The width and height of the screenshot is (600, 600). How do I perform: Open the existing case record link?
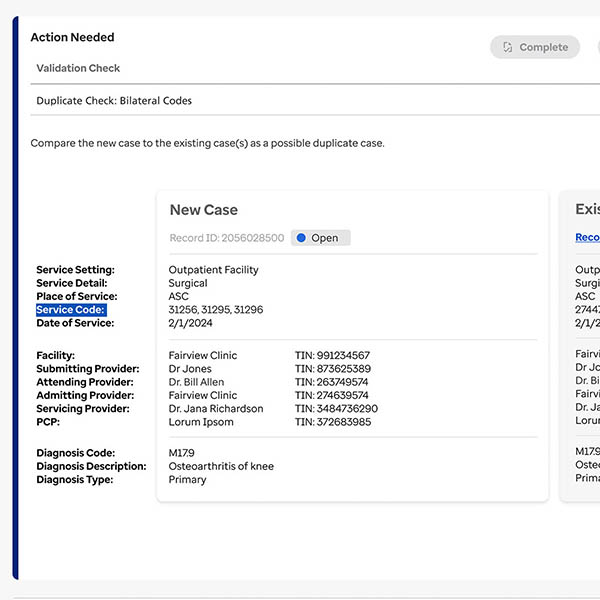click(587, 238)
